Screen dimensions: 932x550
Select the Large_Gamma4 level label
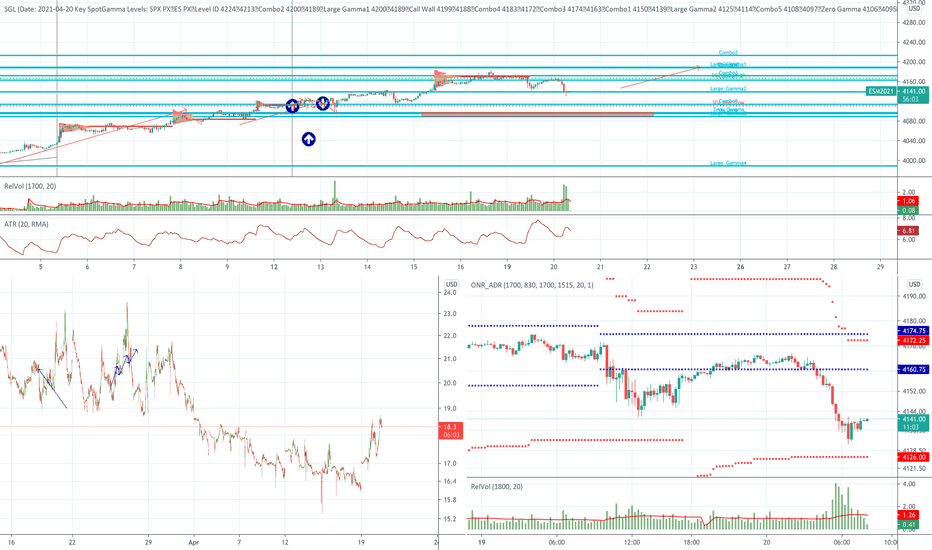728,163
